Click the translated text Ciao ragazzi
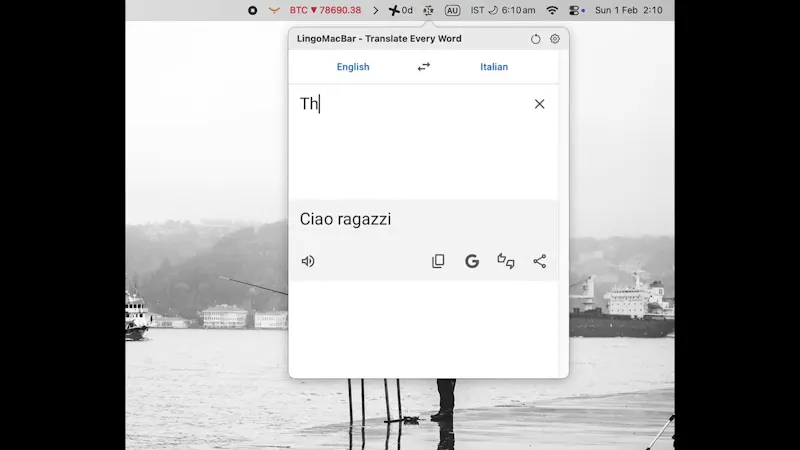The height and width of the screenshot is (450, 800). tap(345, 219)
